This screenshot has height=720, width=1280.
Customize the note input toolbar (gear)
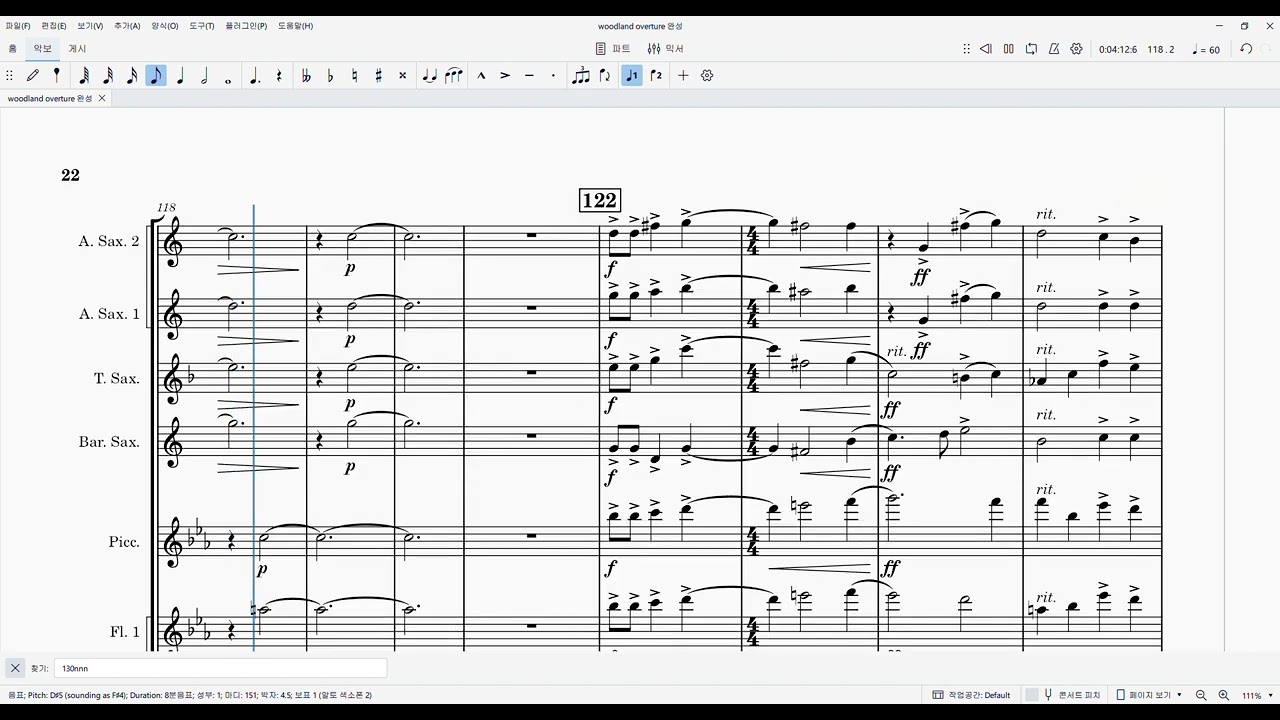coord(707,75)
